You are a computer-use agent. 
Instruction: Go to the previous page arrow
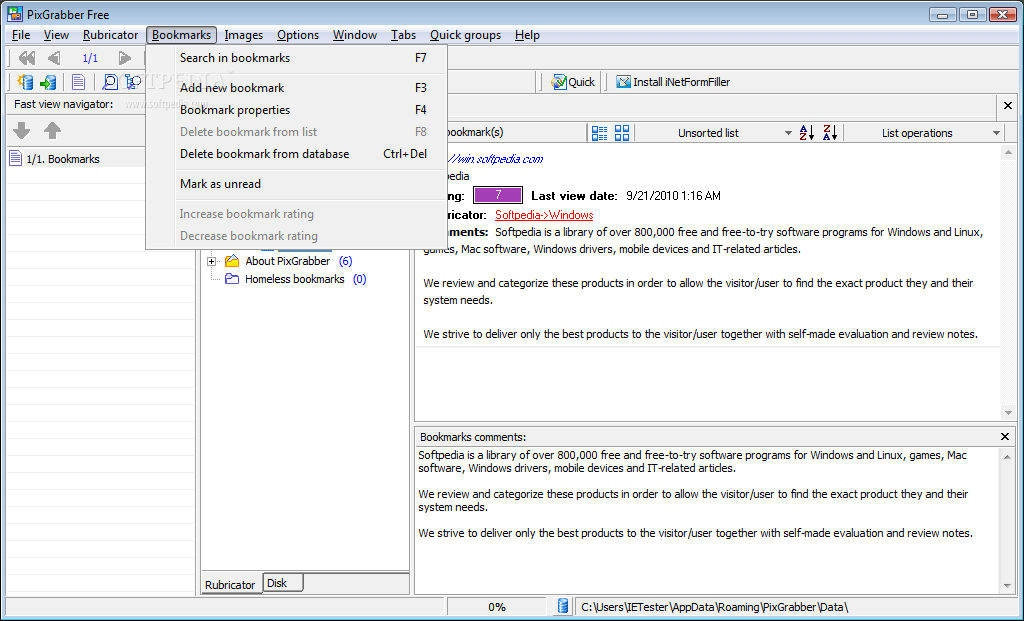[54, 58]
